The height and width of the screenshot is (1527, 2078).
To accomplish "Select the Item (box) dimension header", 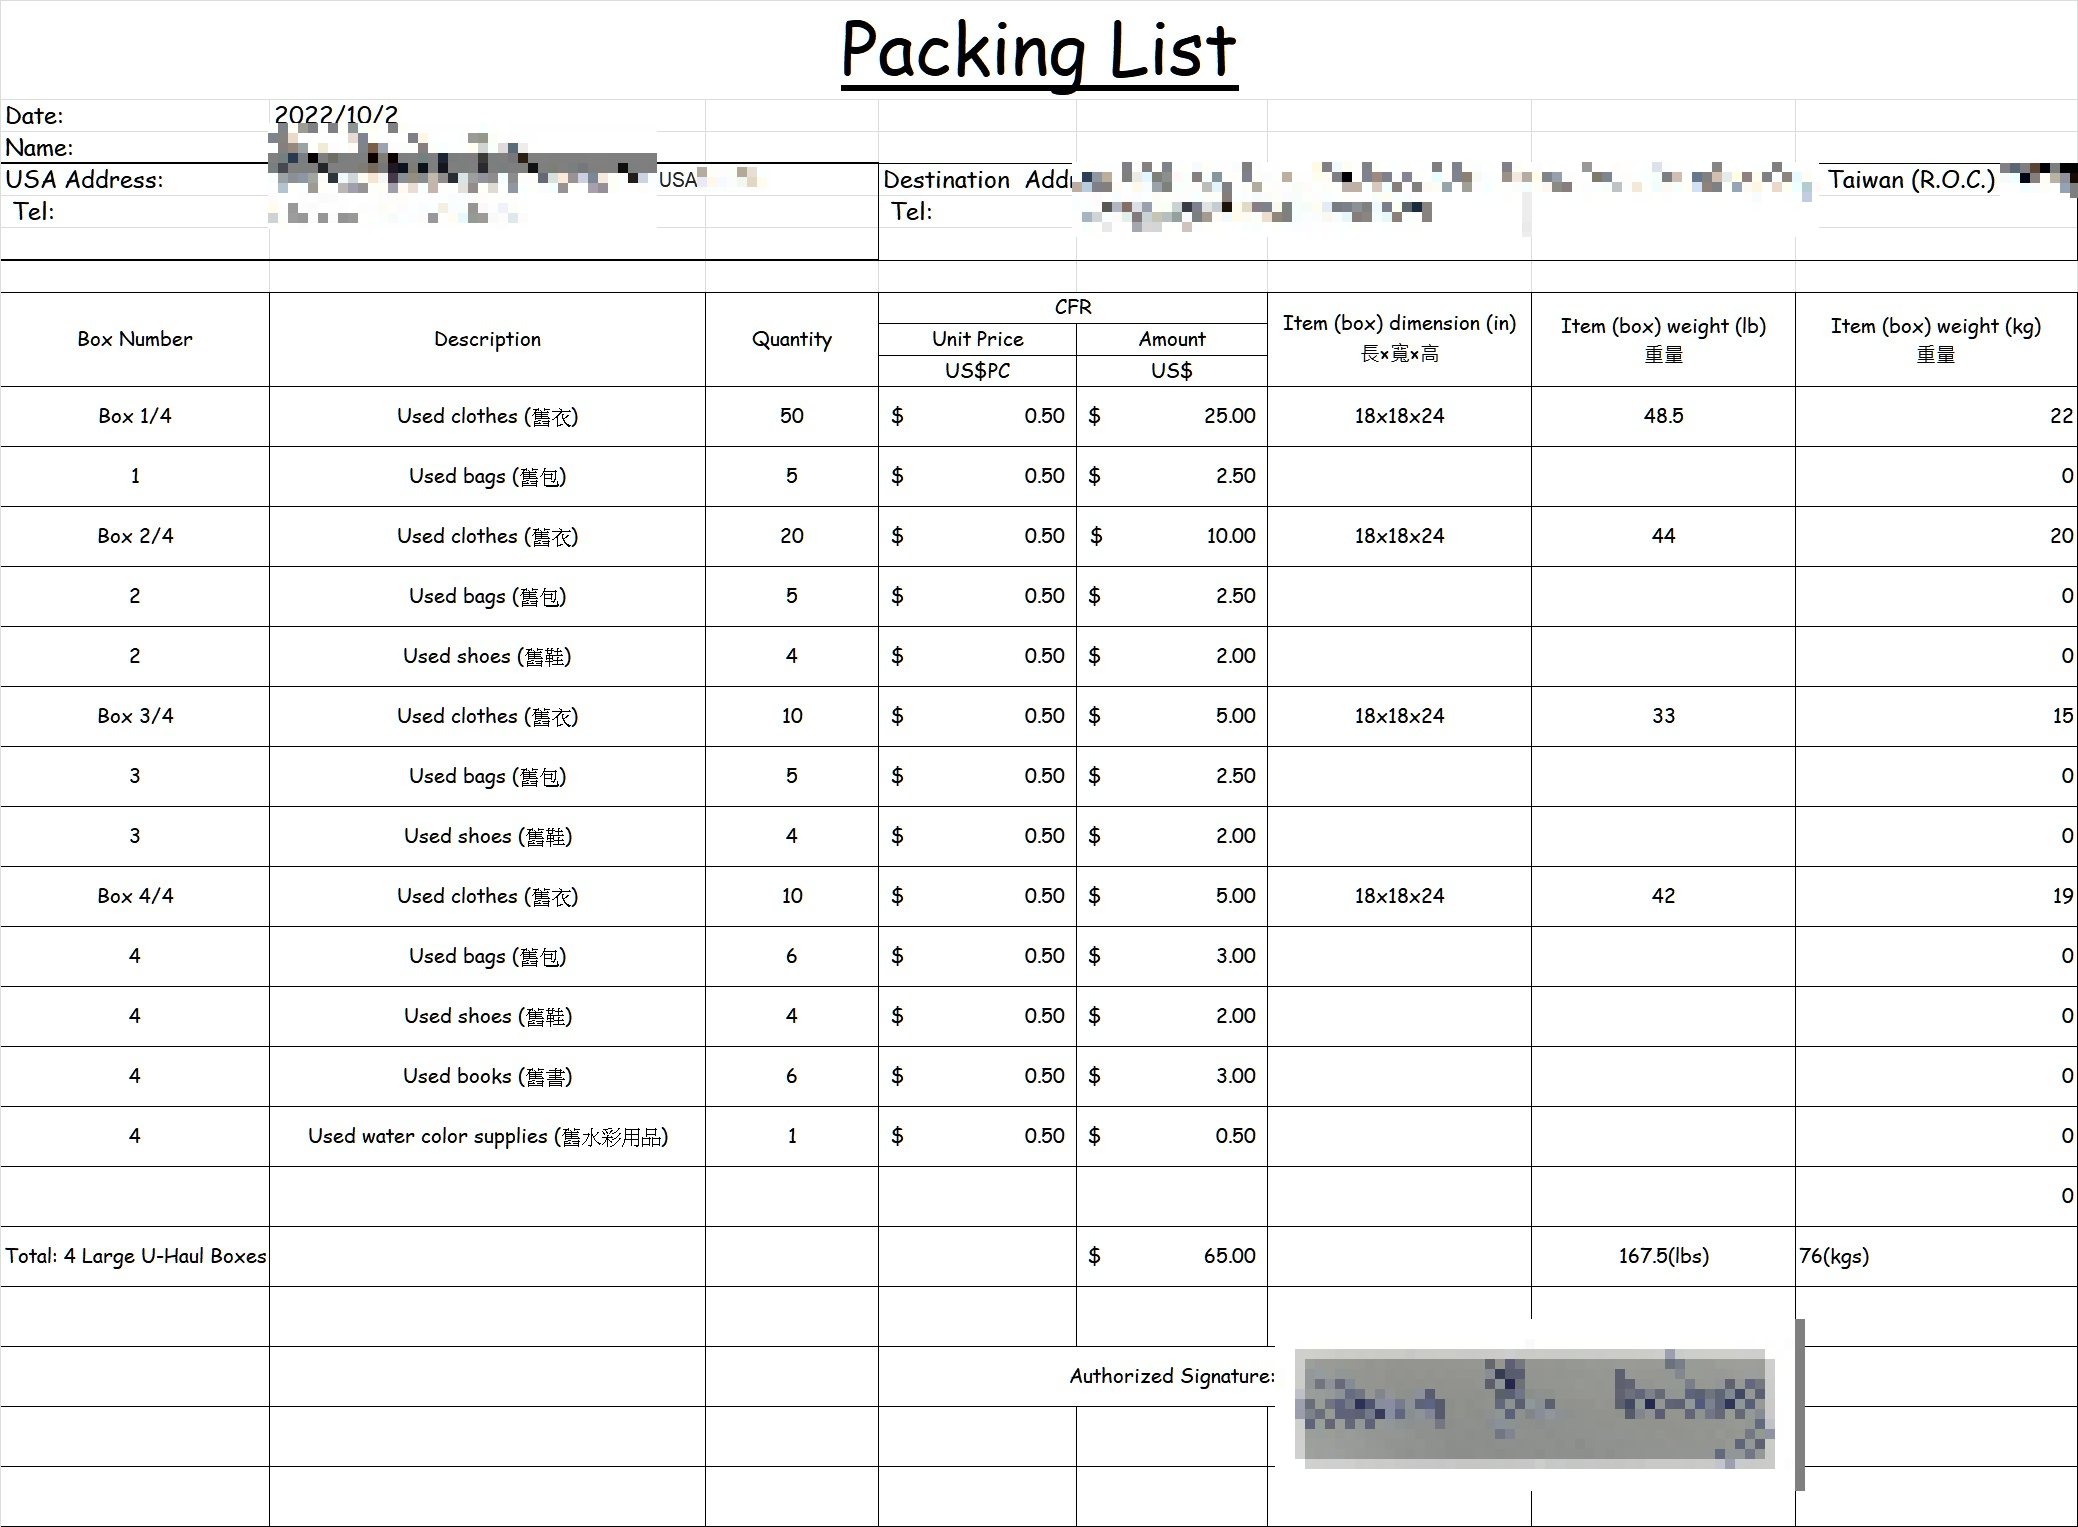I will point(1399,337).
